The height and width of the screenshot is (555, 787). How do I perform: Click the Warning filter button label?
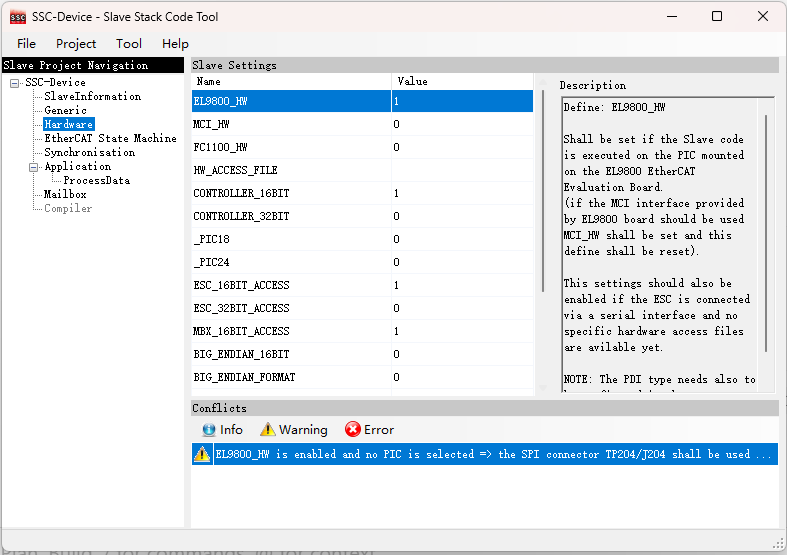(x=303, y=430)
